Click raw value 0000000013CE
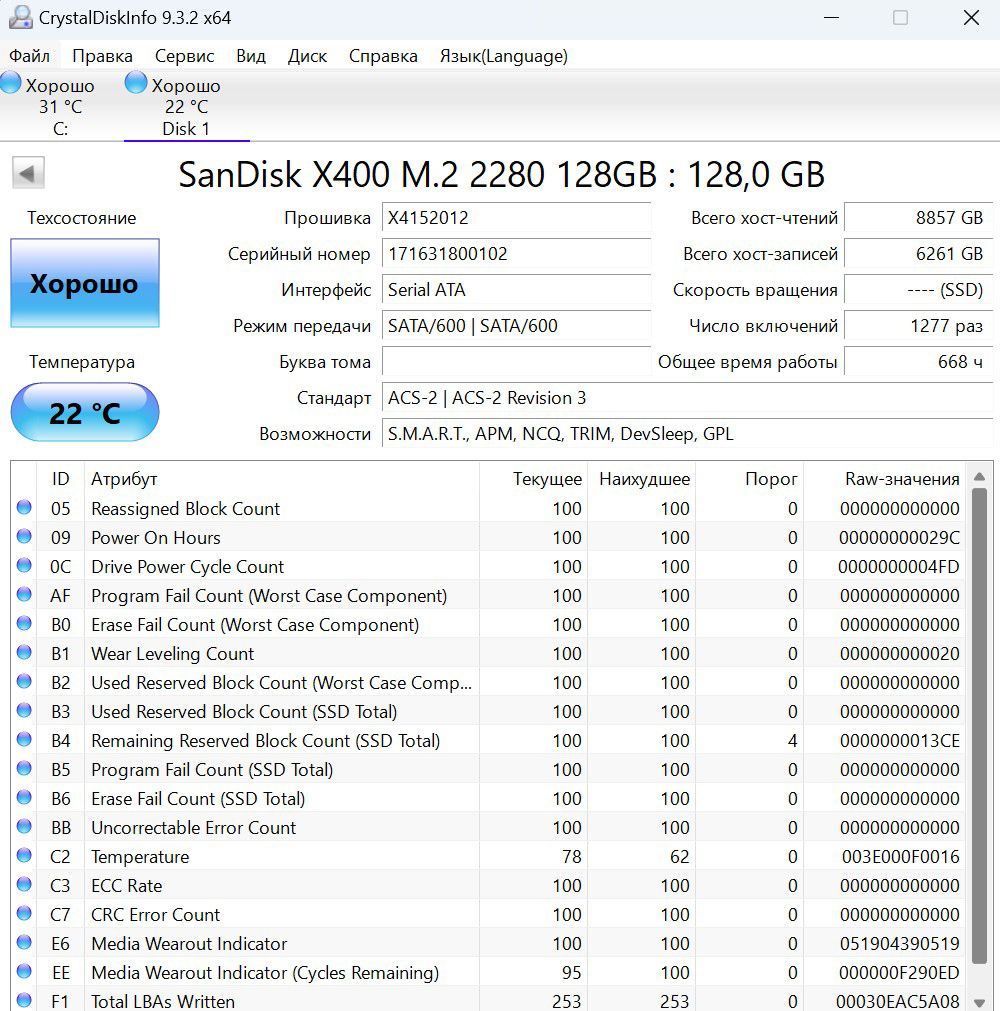1000x1011 pixels. point(899,741)
